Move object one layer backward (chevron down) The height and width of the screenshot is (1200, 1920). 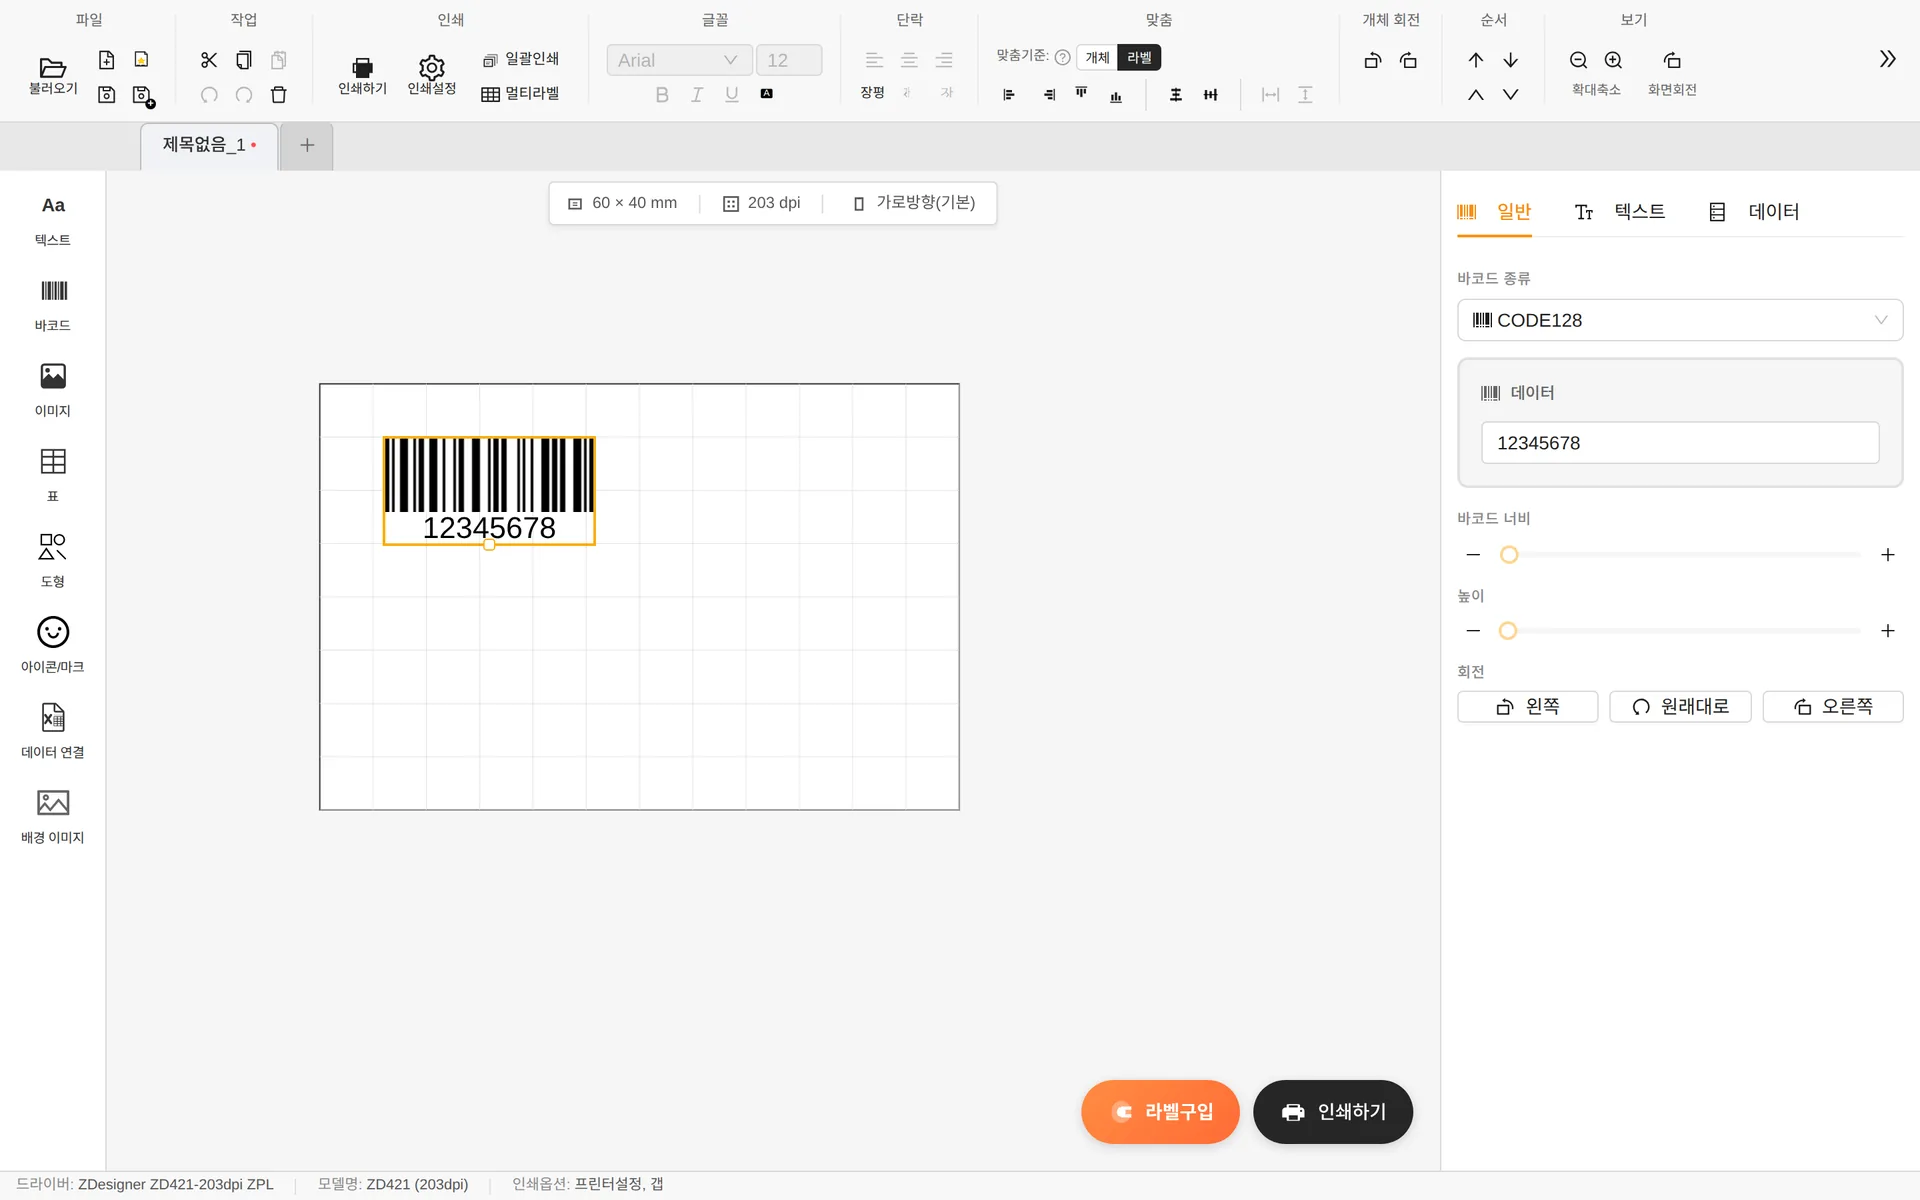coord(1511,95)
